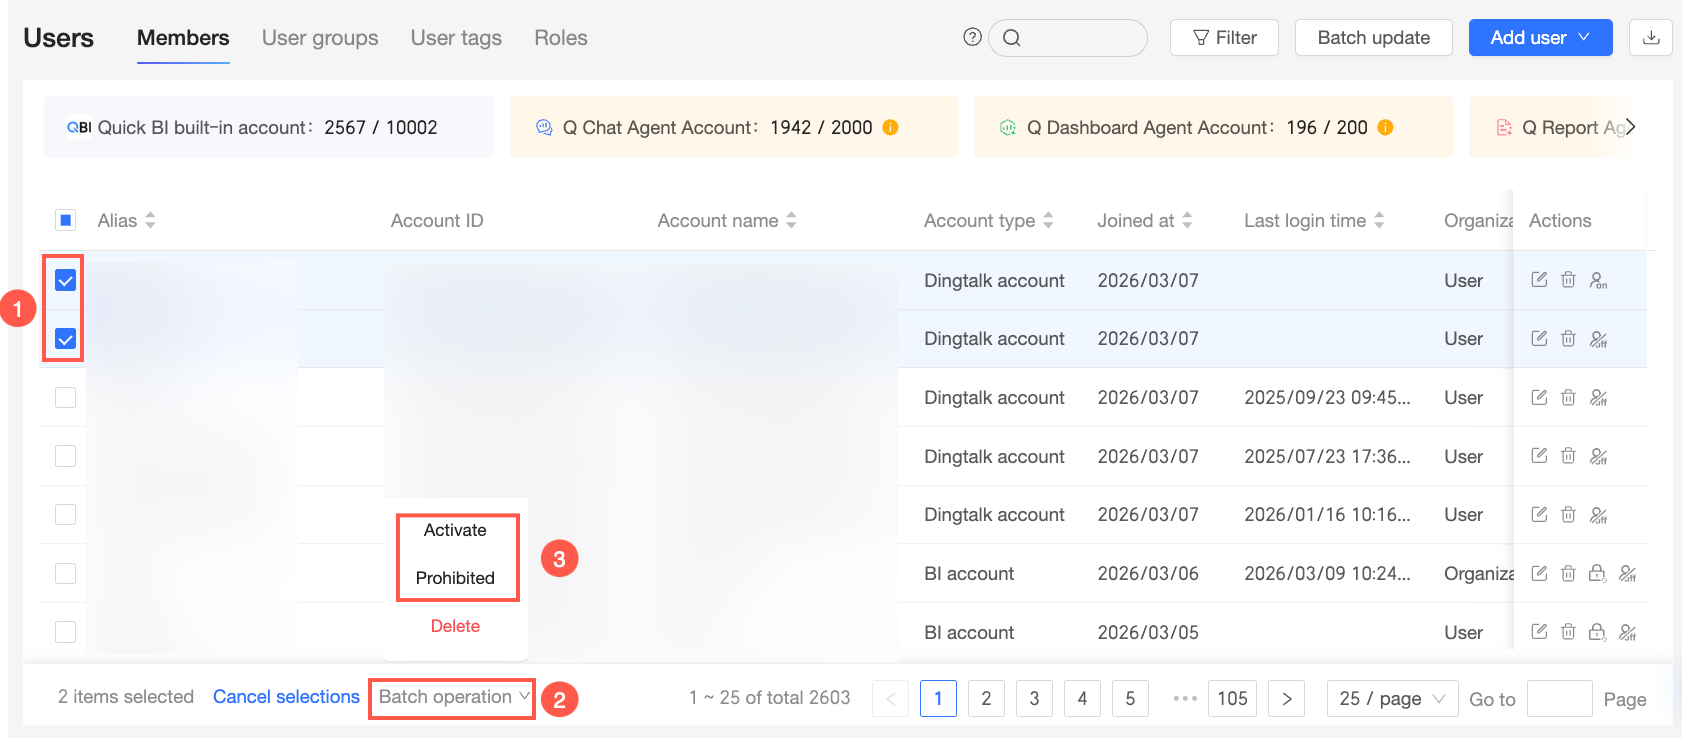Click user status icon in first row
This screenshot has height=738, width=1682.
(1598, 280)
